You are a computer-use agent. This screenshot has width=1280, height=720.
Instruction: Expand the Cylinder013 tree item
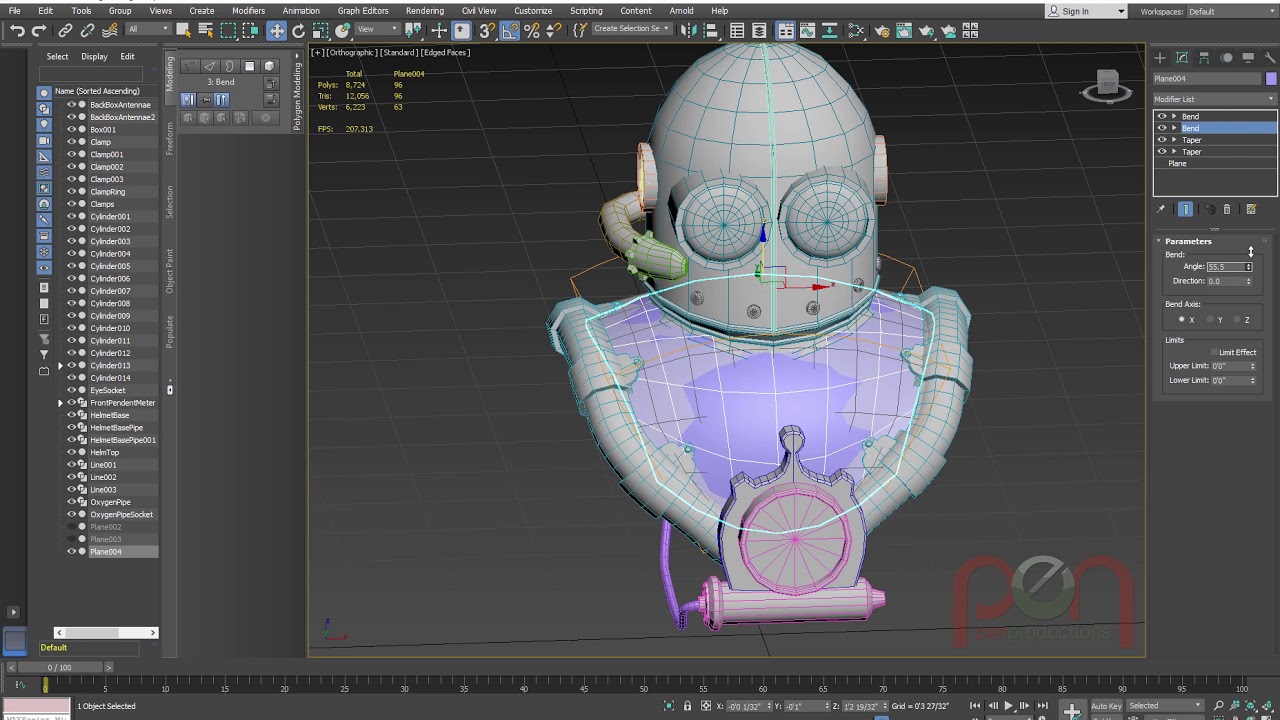60,366
